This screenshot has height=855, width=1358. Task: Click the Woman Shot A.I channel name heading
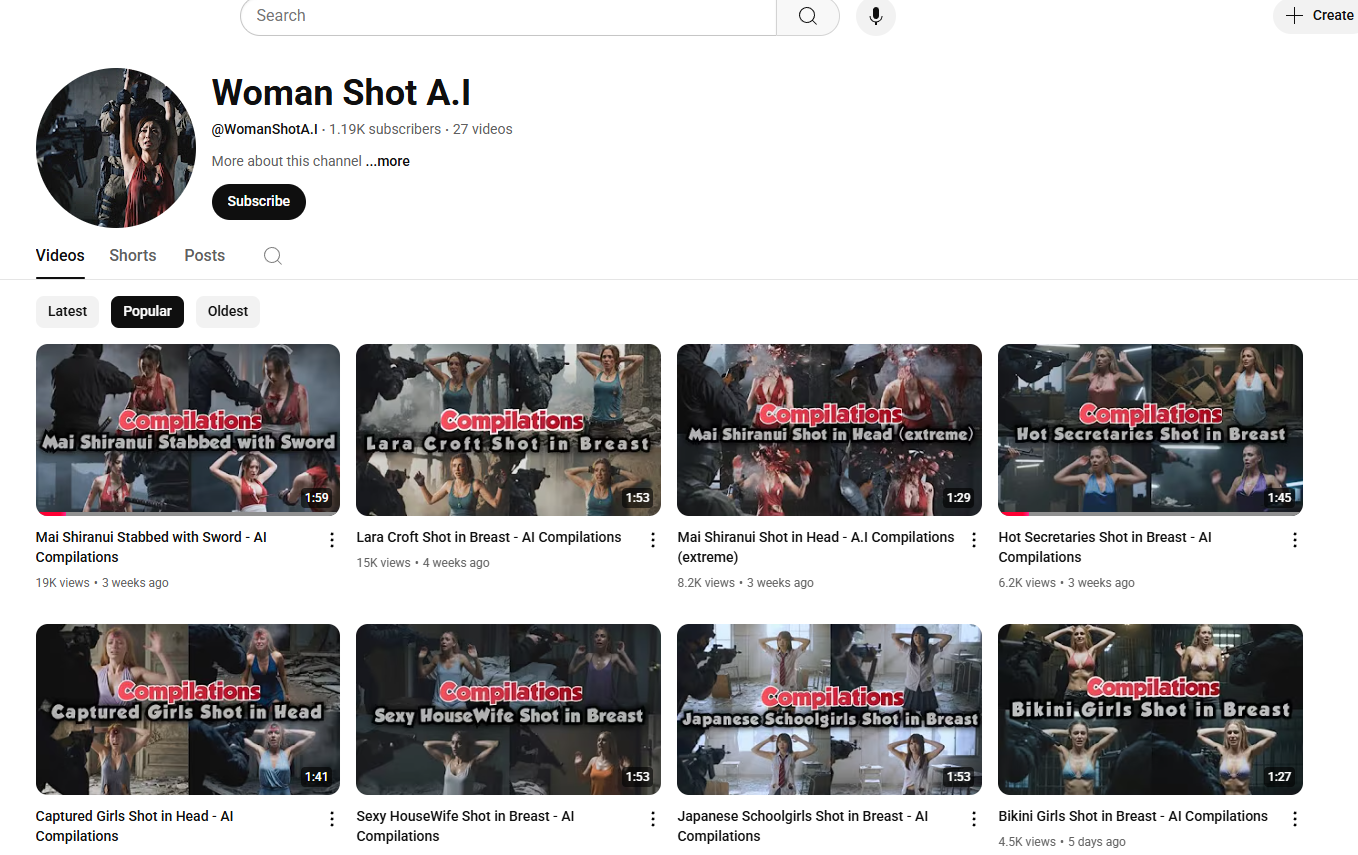pyautogui.click(x=341, y=93)
